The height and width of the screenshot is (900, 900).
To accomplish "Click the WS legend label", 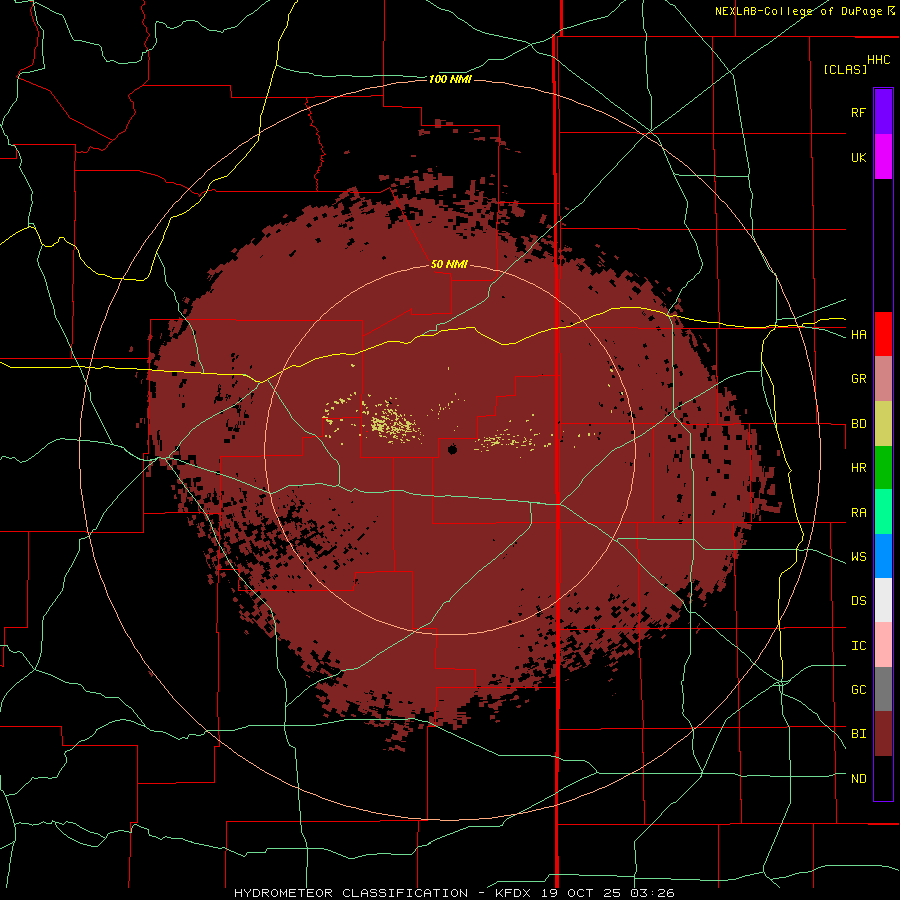I will pos(858,556).
